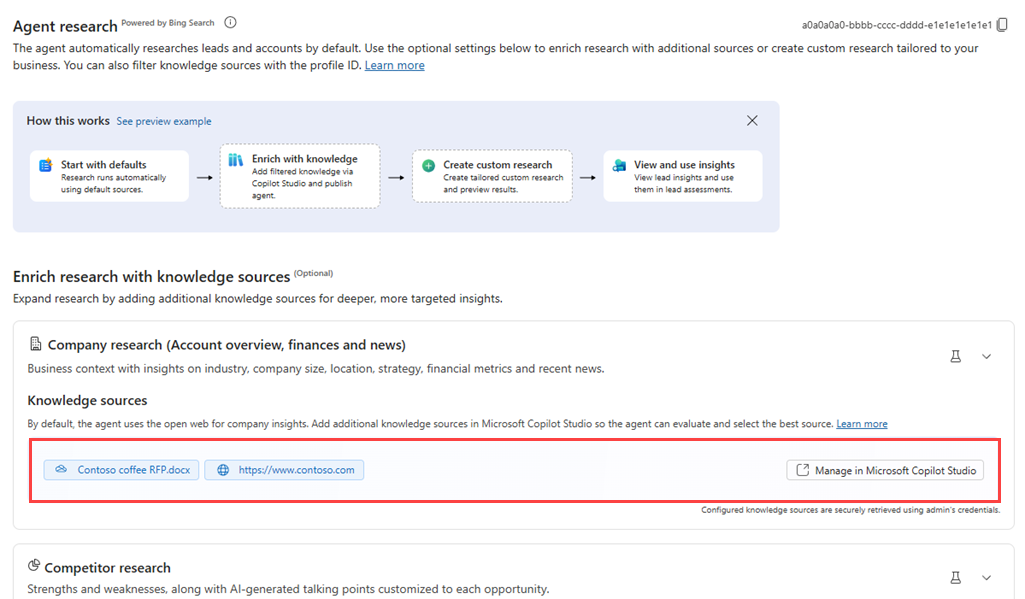
Task: Click the green Create custom research plus icon
Action: (x=428, y=165)
